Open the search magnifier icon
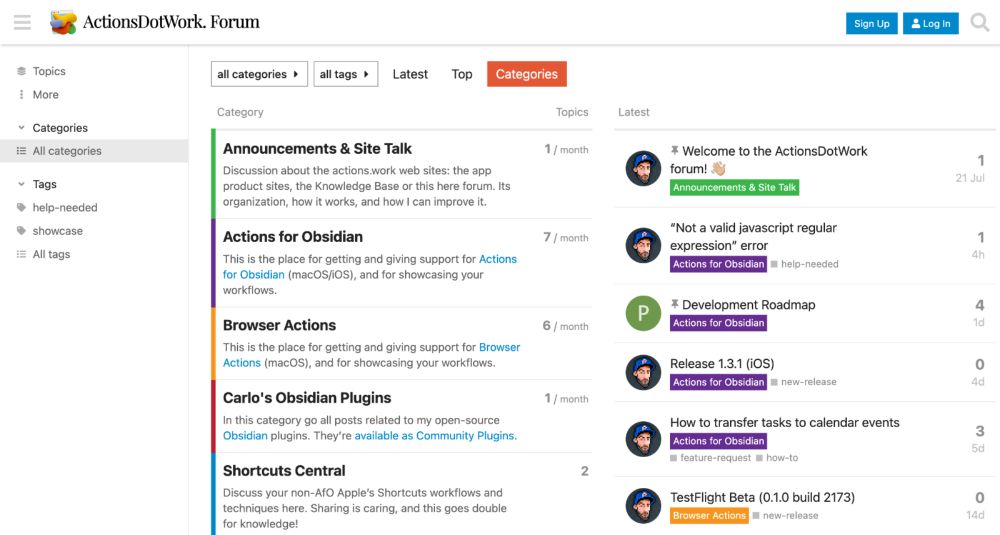 tap(980, 22)
